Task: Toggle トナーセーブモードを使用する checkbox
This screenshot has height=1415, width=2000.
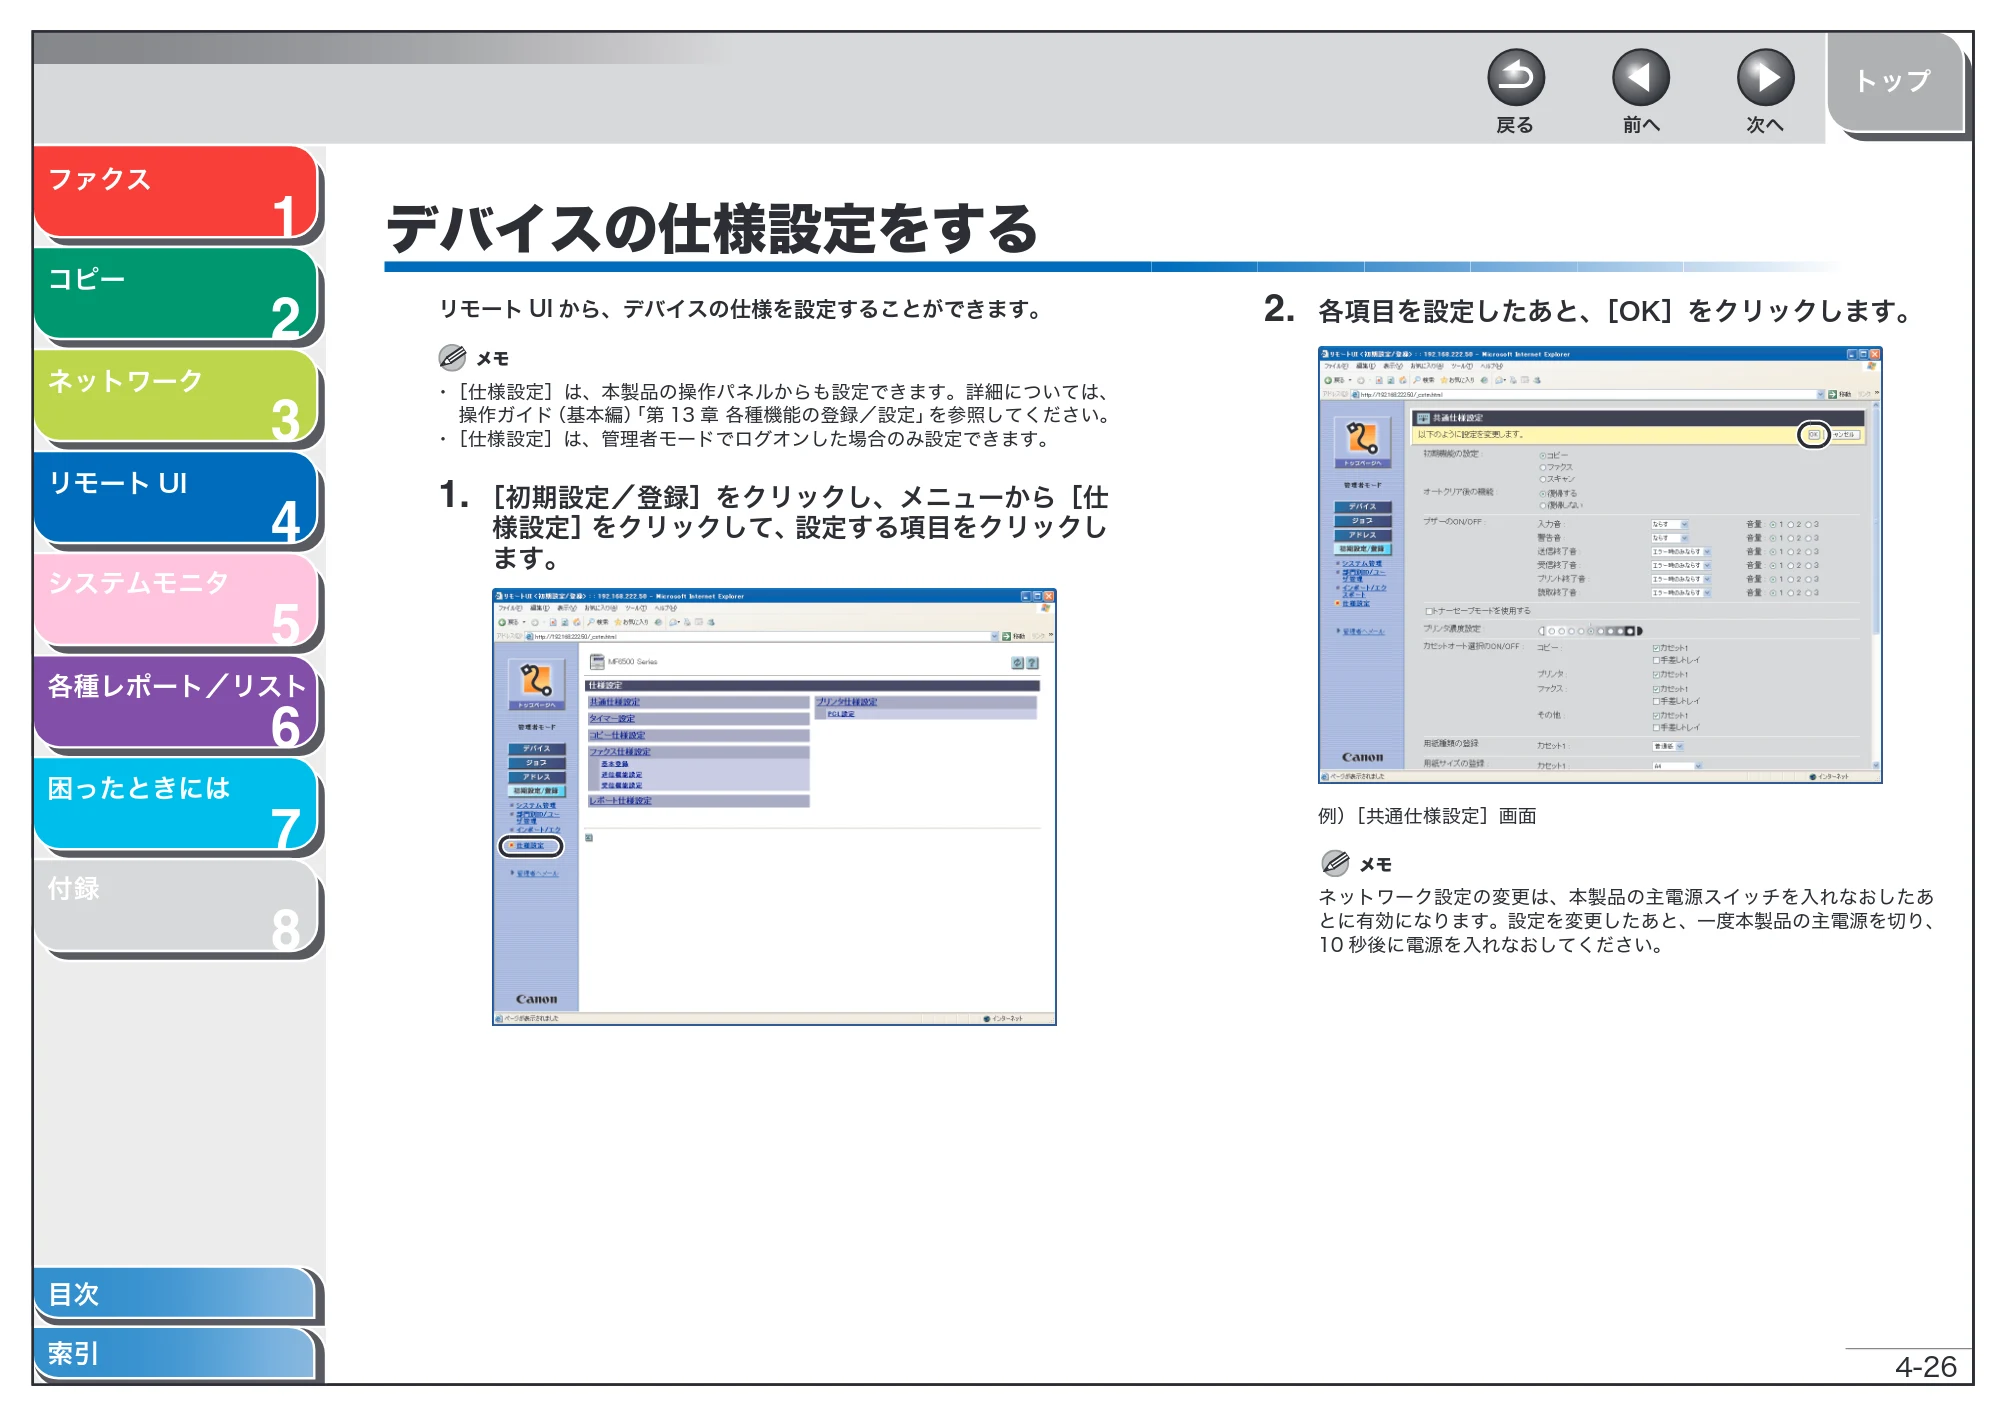Action: (1429, 611)
